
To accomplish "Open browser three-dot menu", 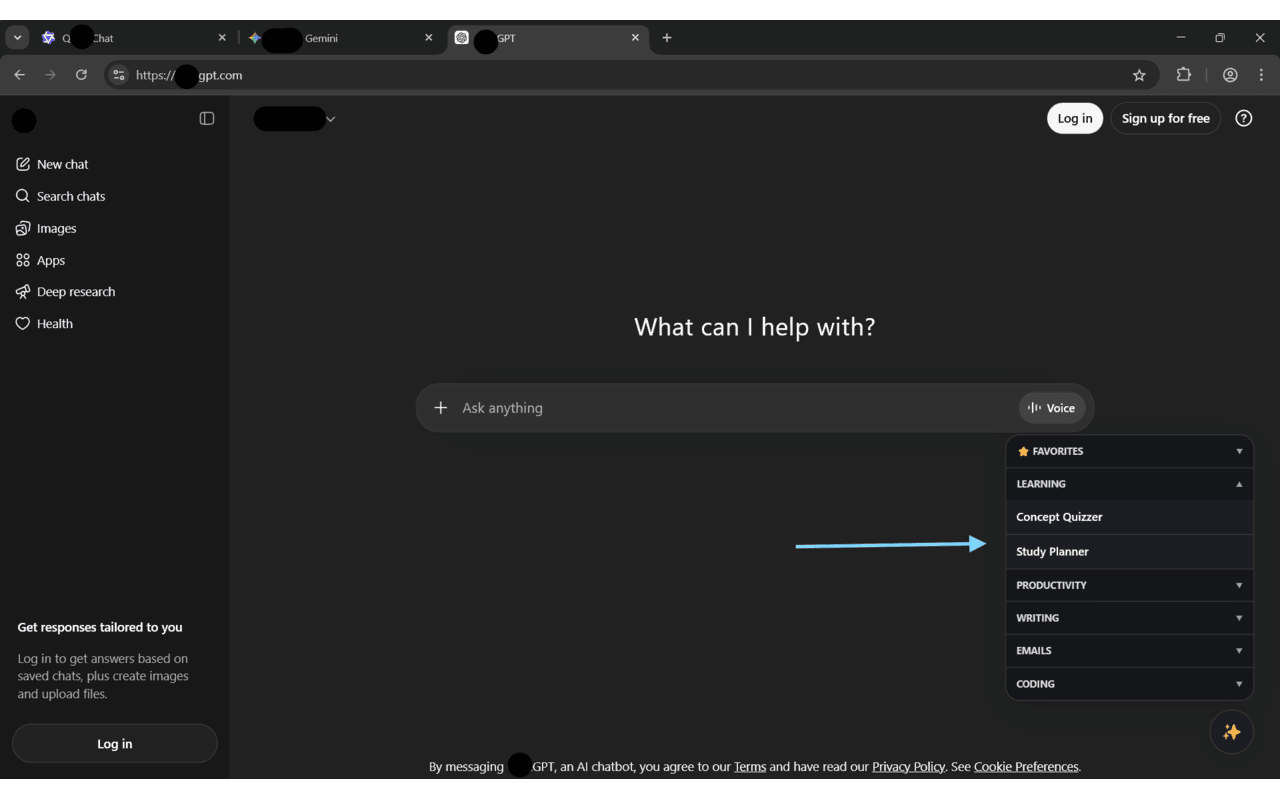I will pyautogui.click(x=1261, y=75).
